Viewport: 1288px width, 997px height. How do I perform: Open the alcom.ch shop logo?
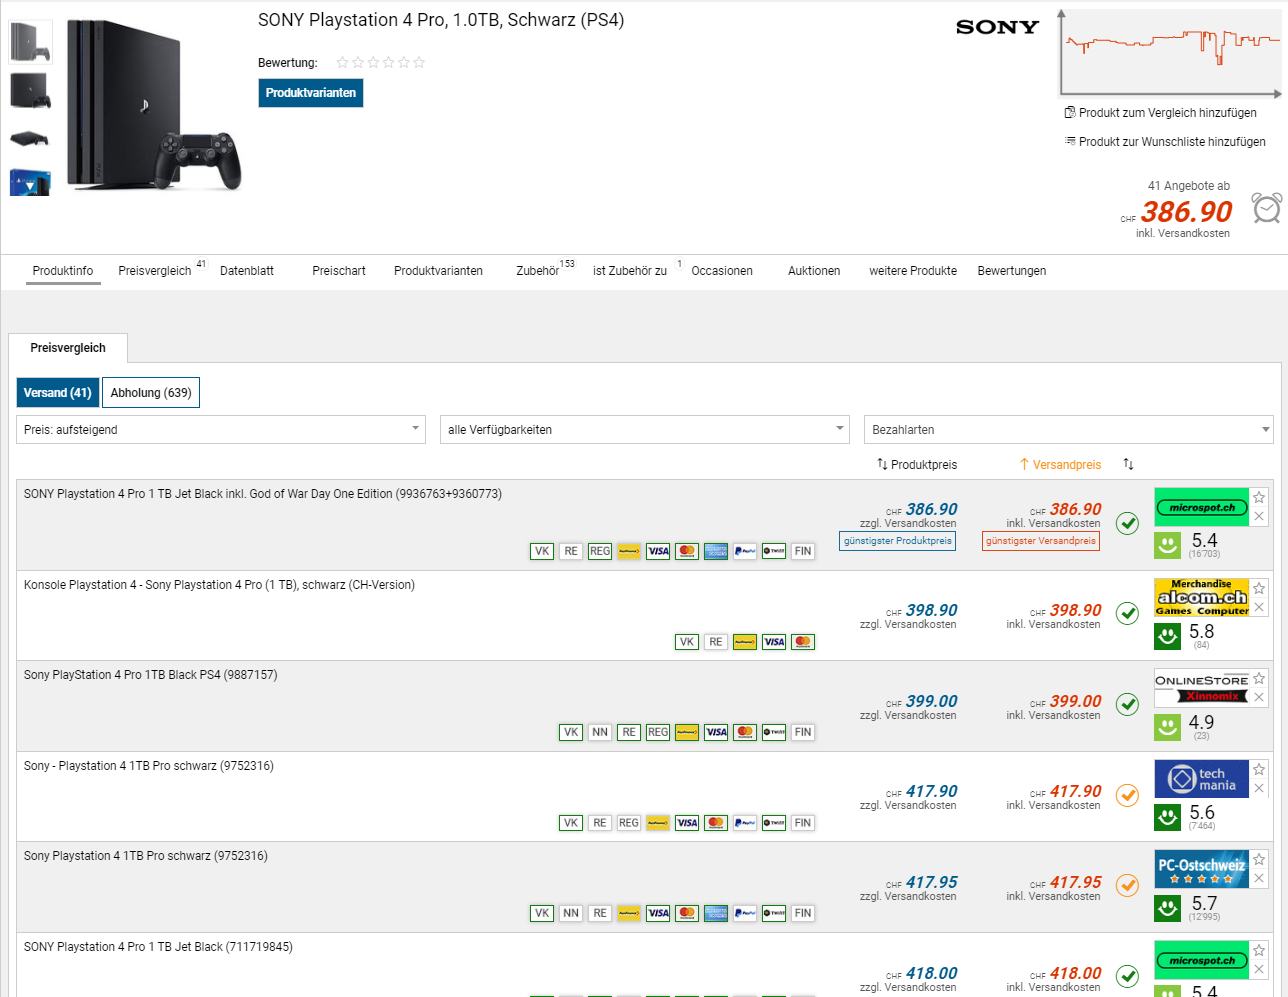pos(1201,598)
